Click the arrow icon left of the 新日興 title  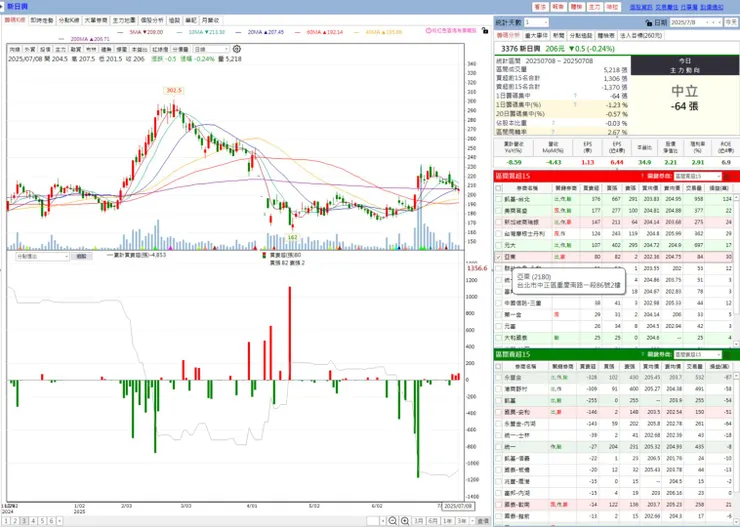(3, 7)
